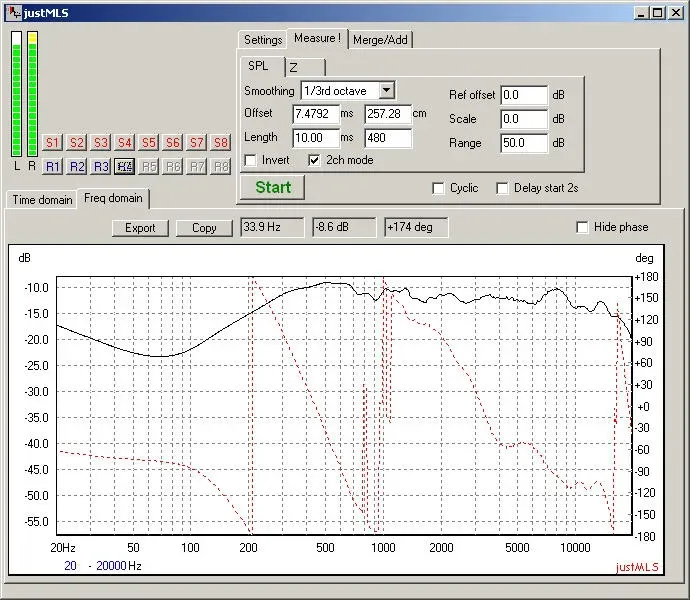Click the justMLS title bar app icon
The width and height of the screenshot is (690, 600).
click(x=15, y=12)
